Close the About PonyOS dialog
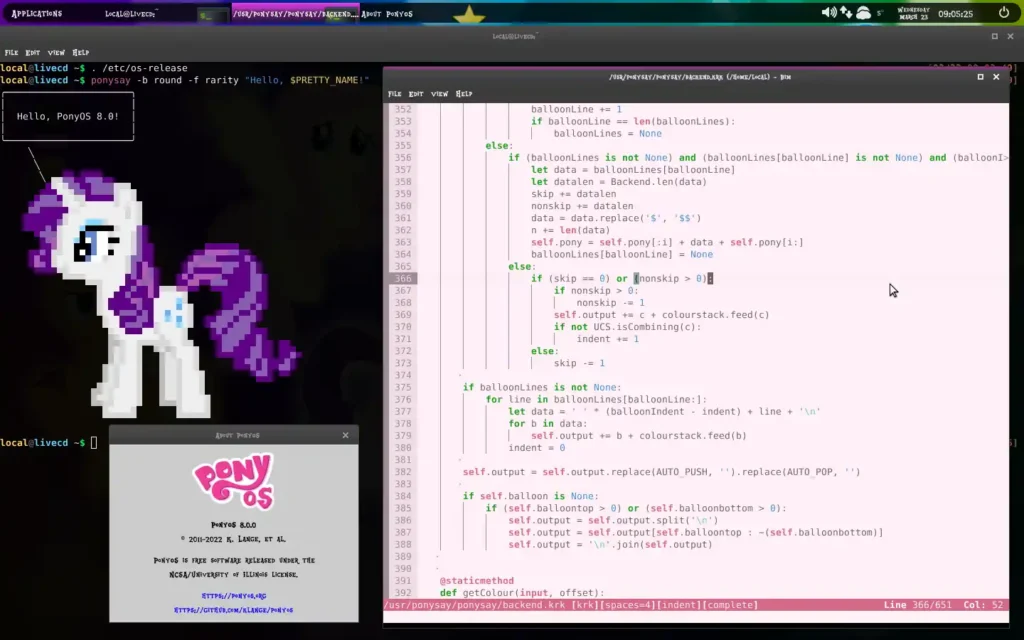The height and width of the screenshot is (640, 1024). coord(345,435)
